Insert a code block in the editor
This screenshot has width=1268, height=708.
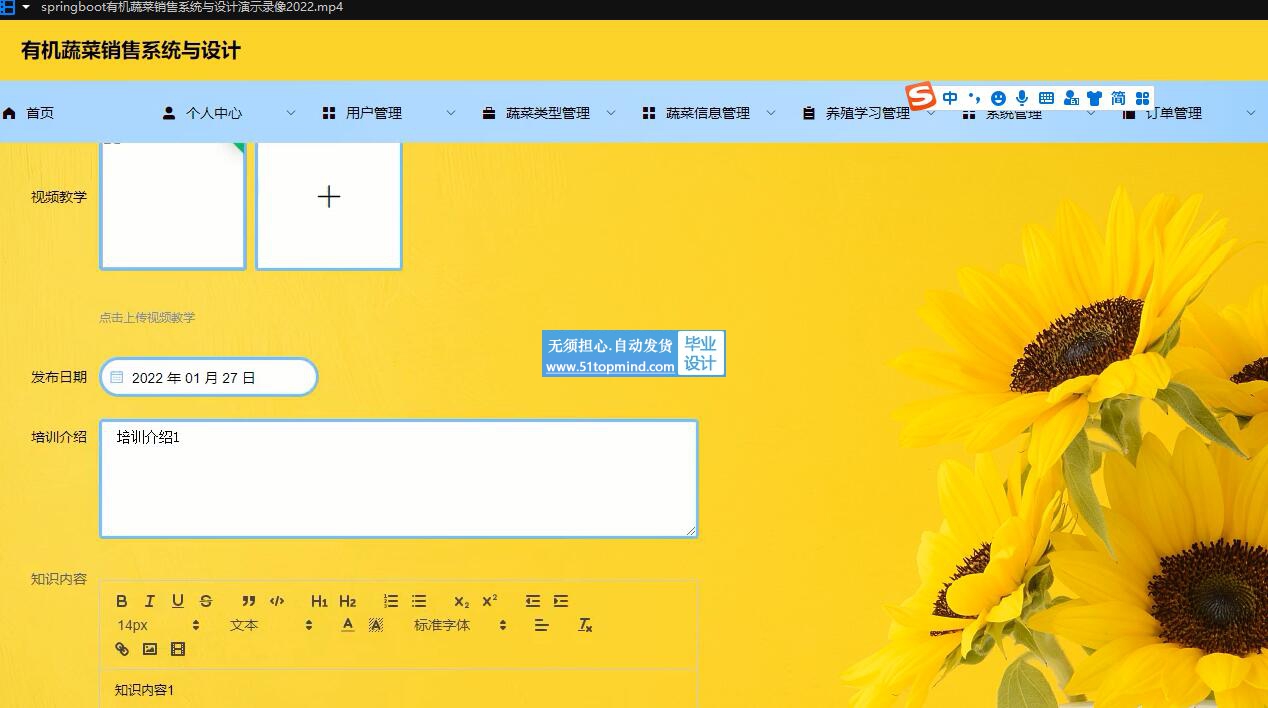(277, 601)
